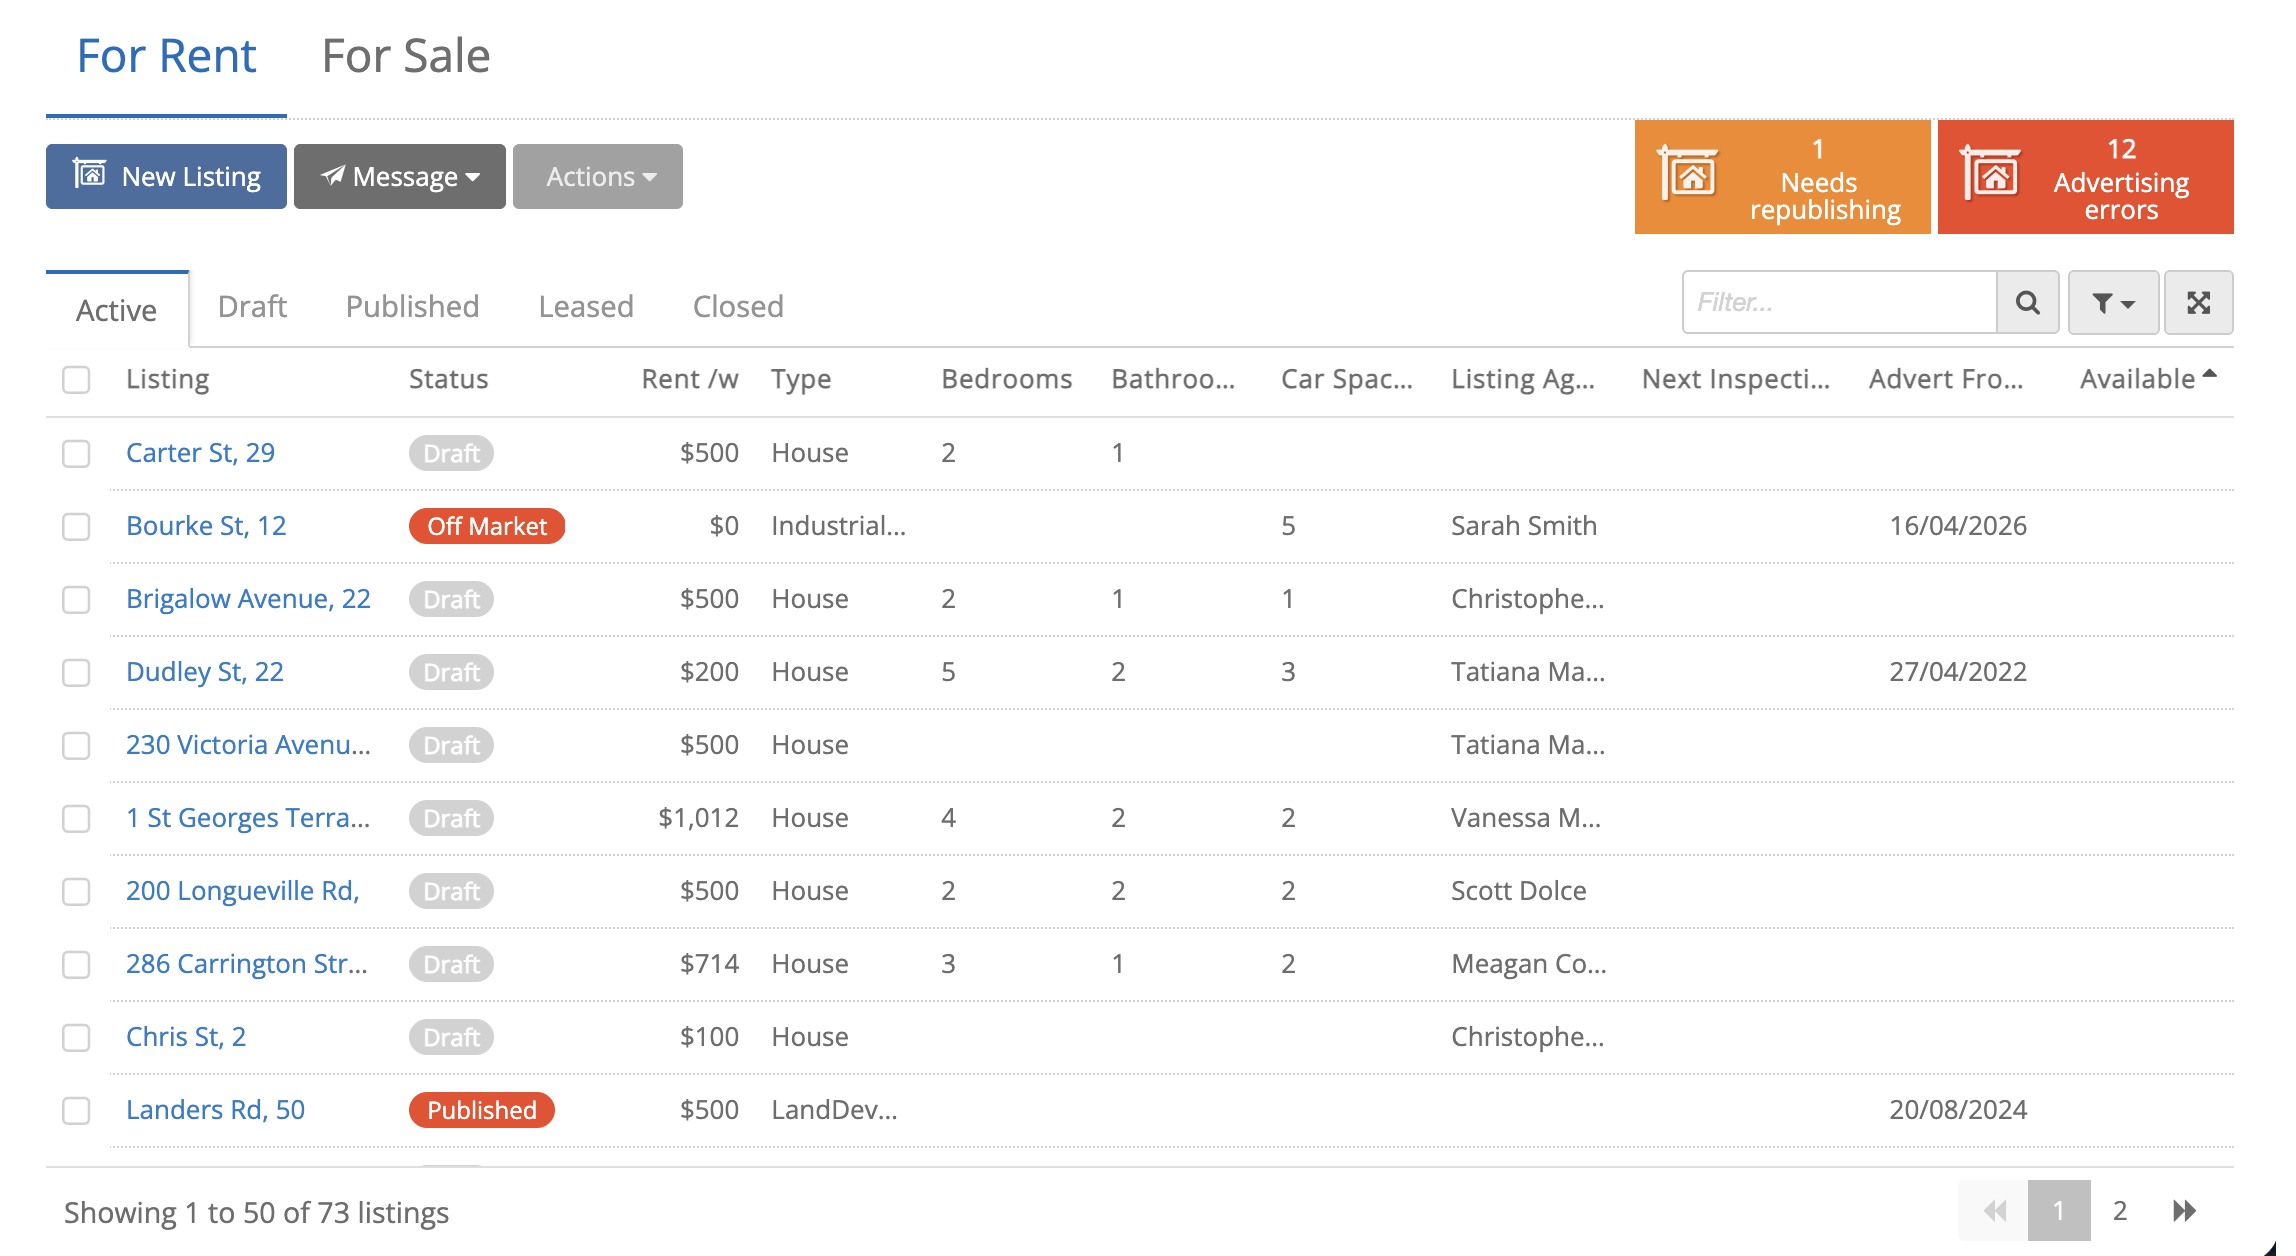Sort by the Bedrooms column header
The image size is (2296, 1256).
(1006, 380)
